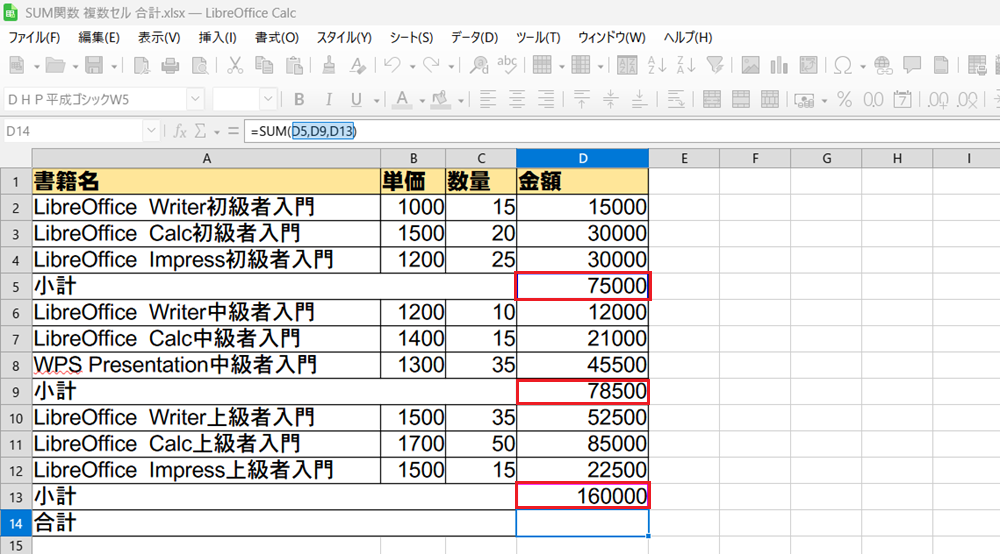Open the 表示(V) menu
This screenshot has width=1000, height=554.
coord(159,38)
